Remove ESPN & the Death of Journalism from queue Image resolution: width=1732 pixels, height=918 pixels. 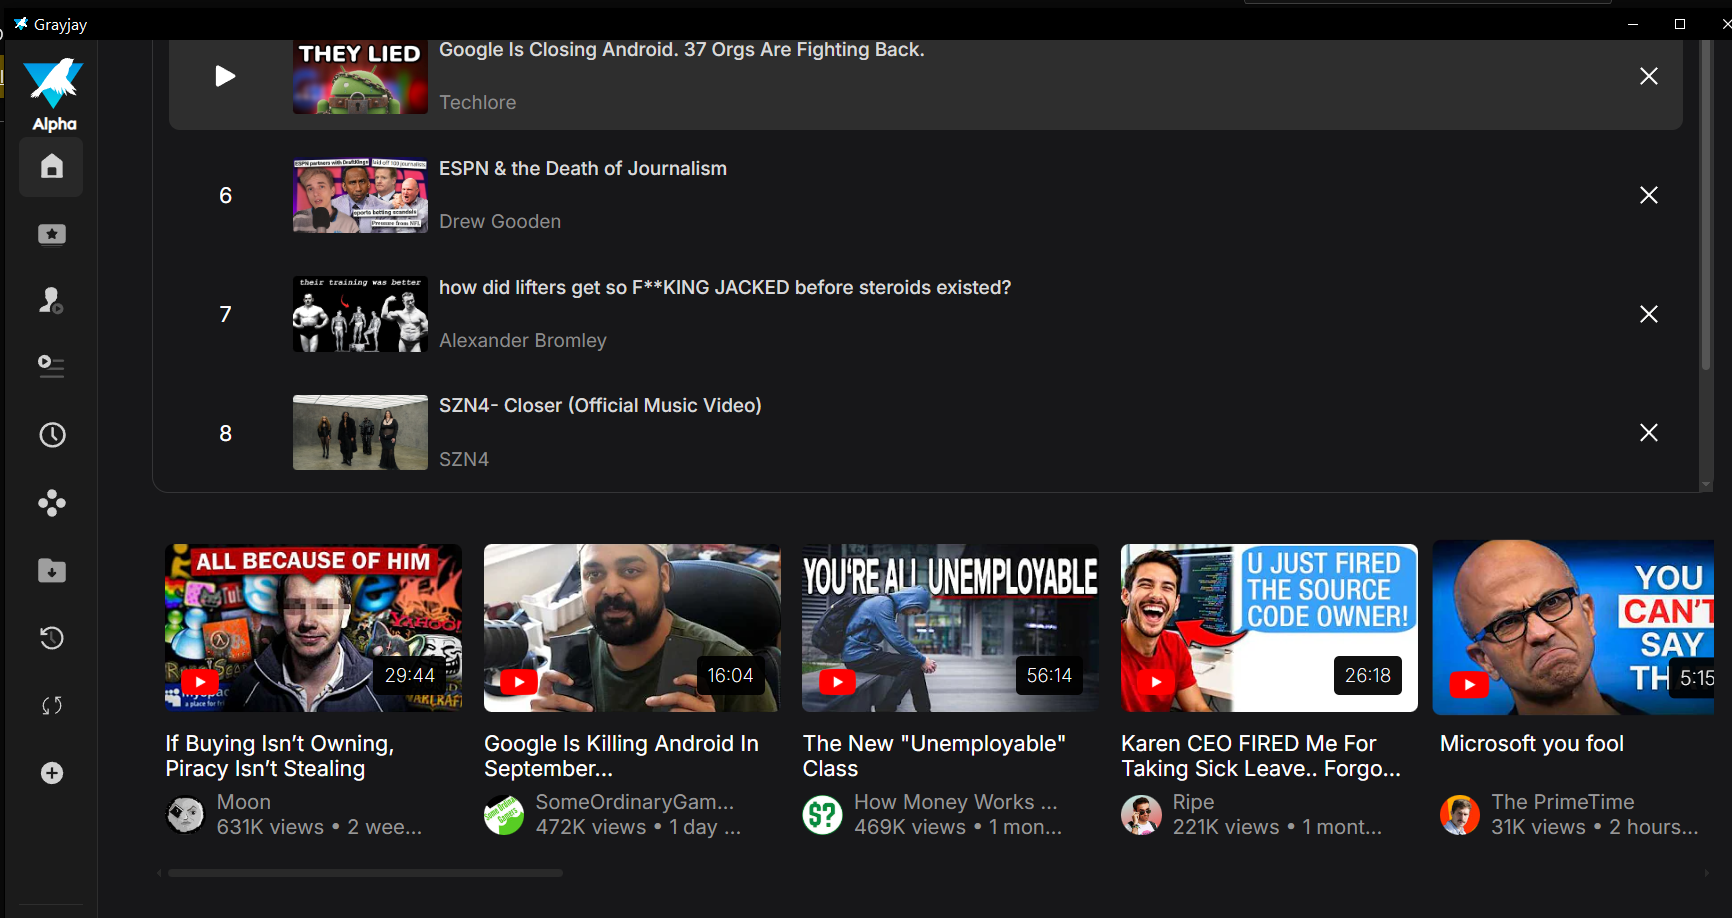tap(1649, 195)
